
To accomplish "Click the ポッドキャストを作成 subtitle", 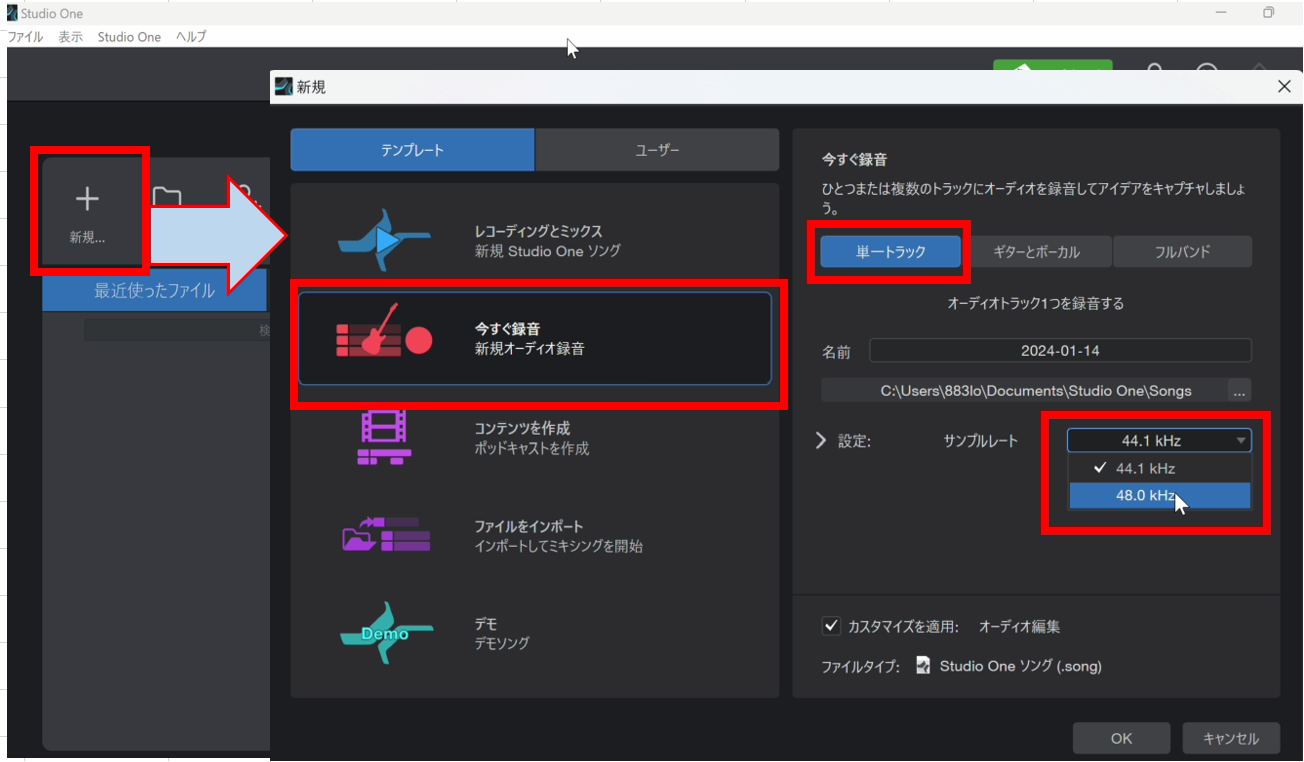I will coord(532,449).
